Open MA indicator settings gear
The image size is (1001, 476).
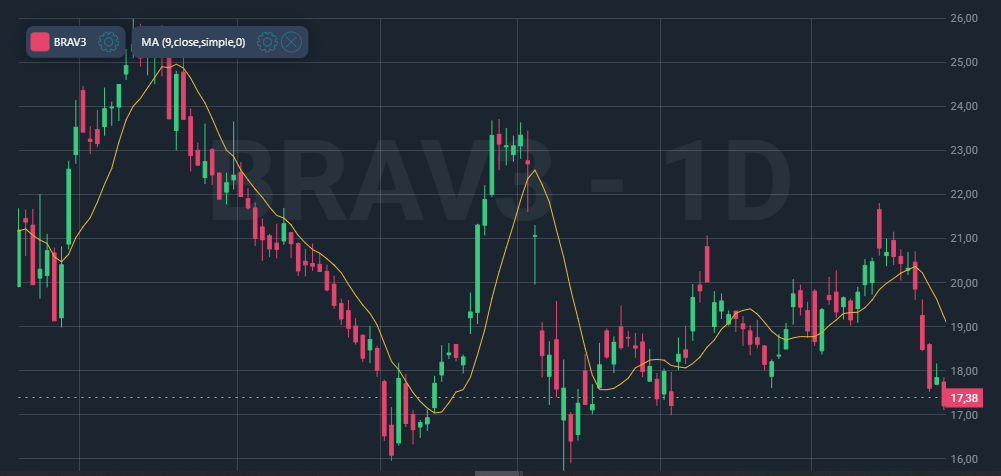[x=267, y=42]
